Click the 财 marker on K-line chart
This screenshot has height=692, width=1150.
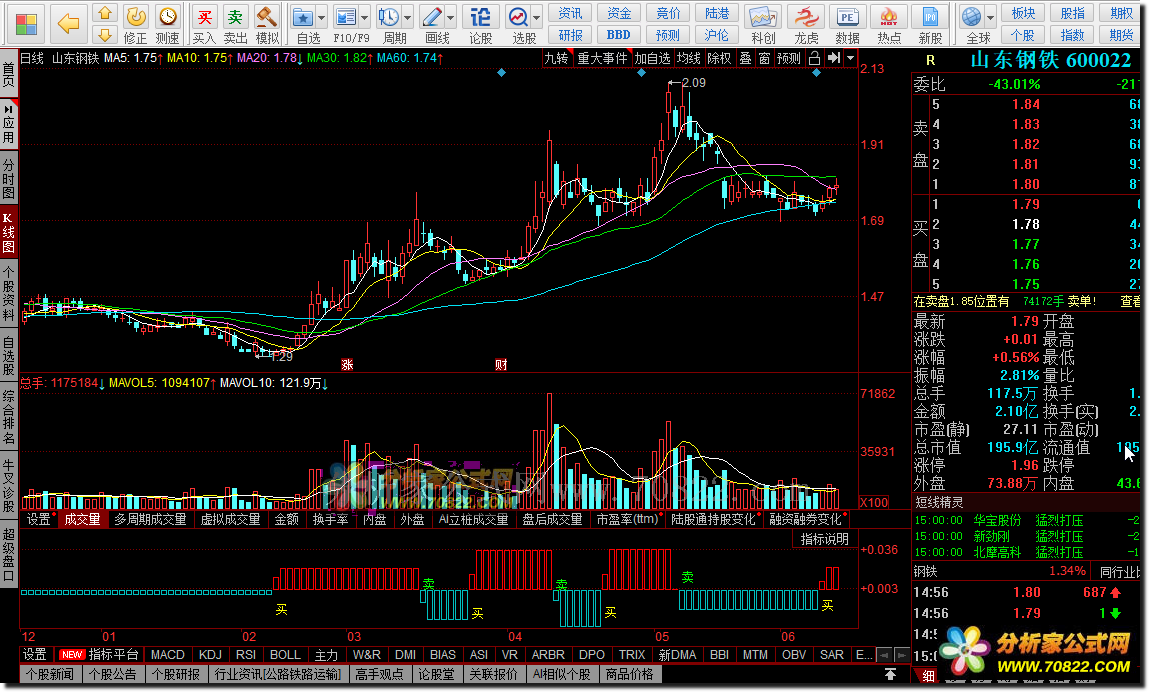[501, 365]
